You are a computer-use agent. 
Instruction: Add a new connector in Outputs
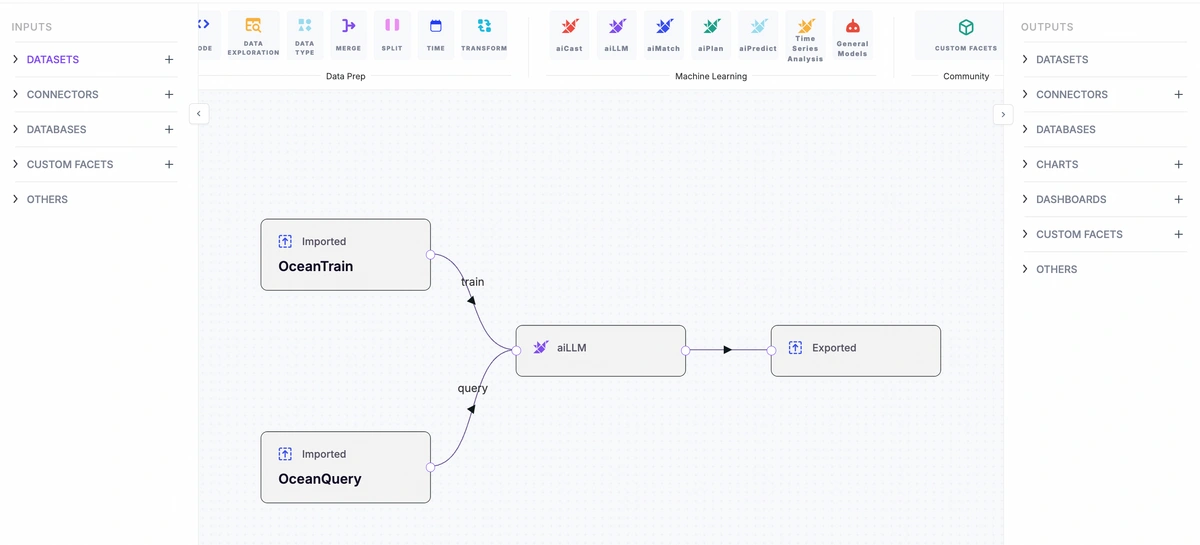[x=1179, y=95]
